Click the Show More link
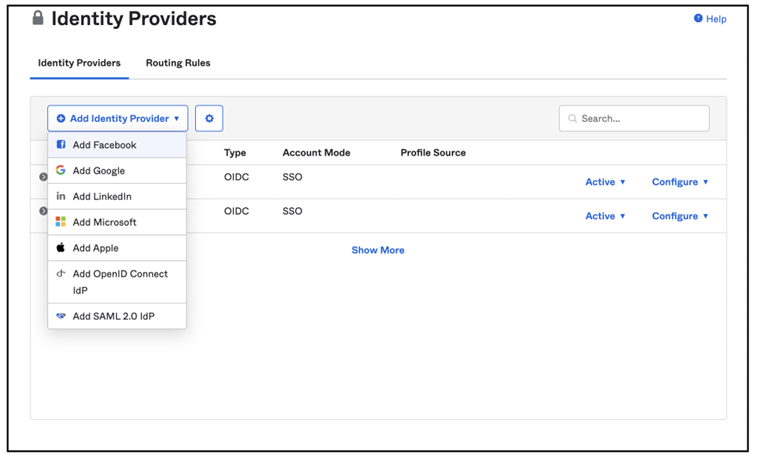Image resolution: width=757 pixels, height=459 pixels. tap(378, 250)
